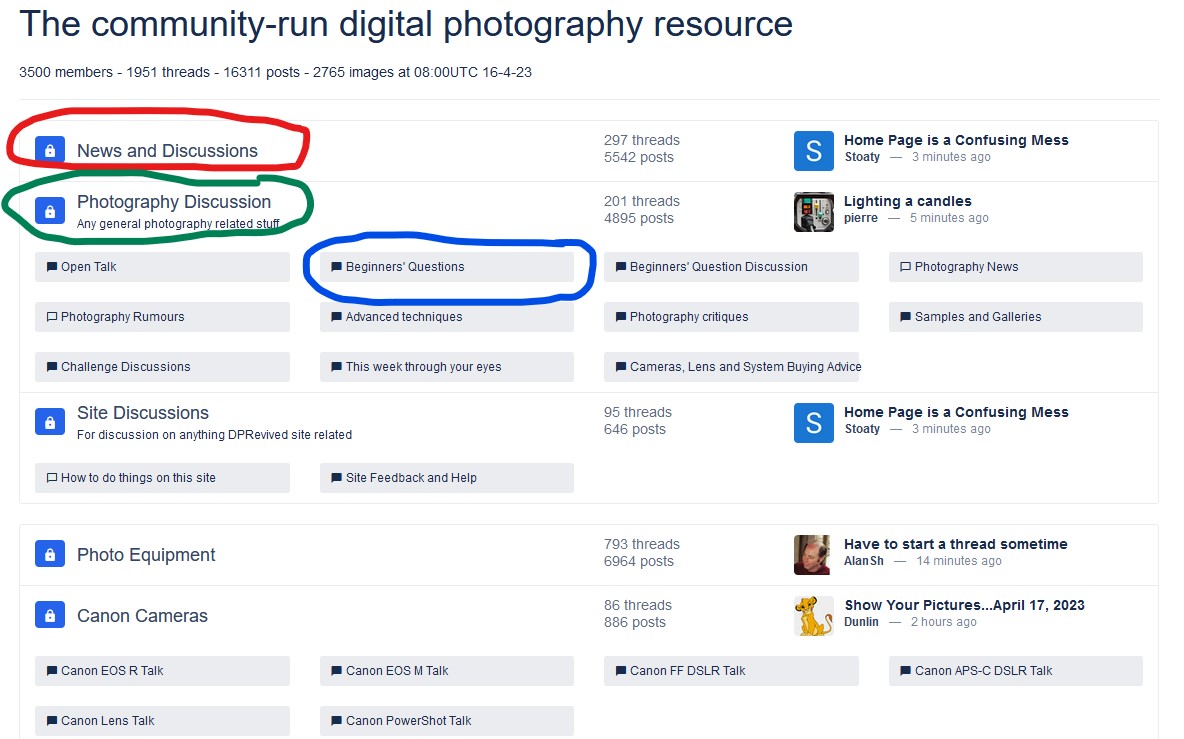
Task: Click the lock icon beside Photo Equipment
Action: [x=50, y=555]
